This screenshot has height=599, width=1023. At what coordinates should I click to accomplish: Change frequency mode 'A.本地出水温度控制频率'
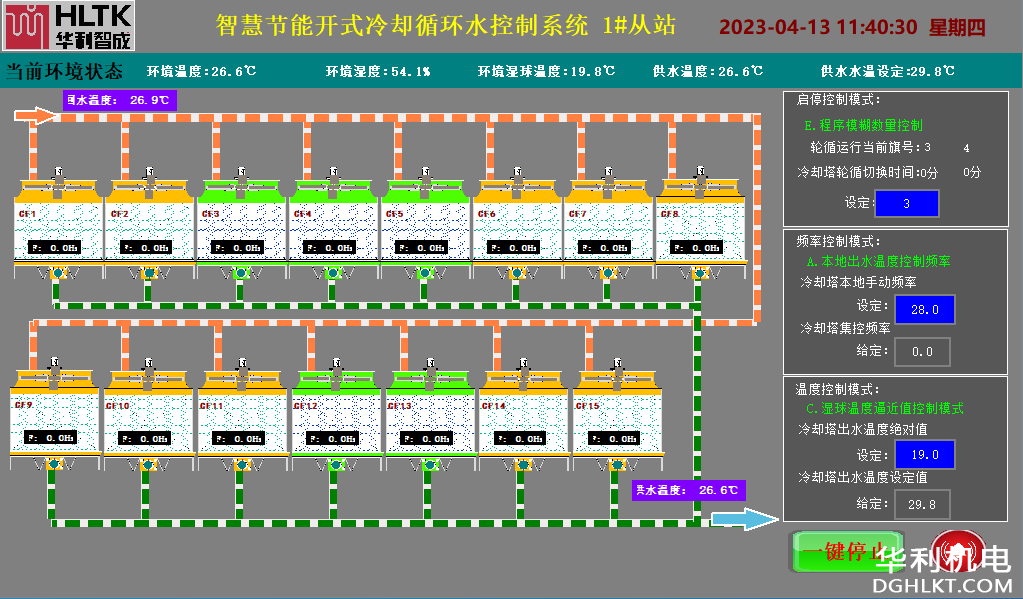[877, 261]
